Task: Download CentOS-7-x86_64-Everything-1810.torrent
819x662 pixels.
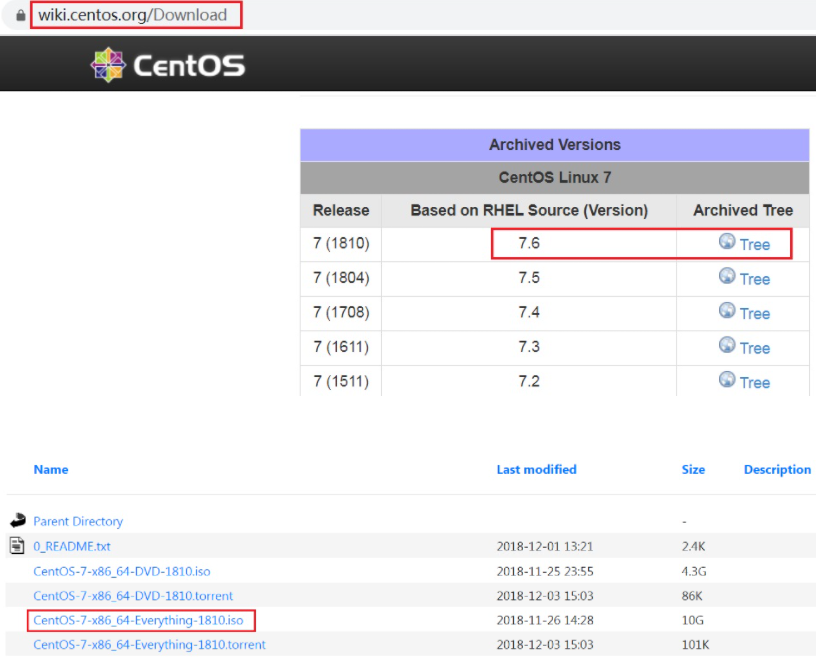Action: click(149, 645)
